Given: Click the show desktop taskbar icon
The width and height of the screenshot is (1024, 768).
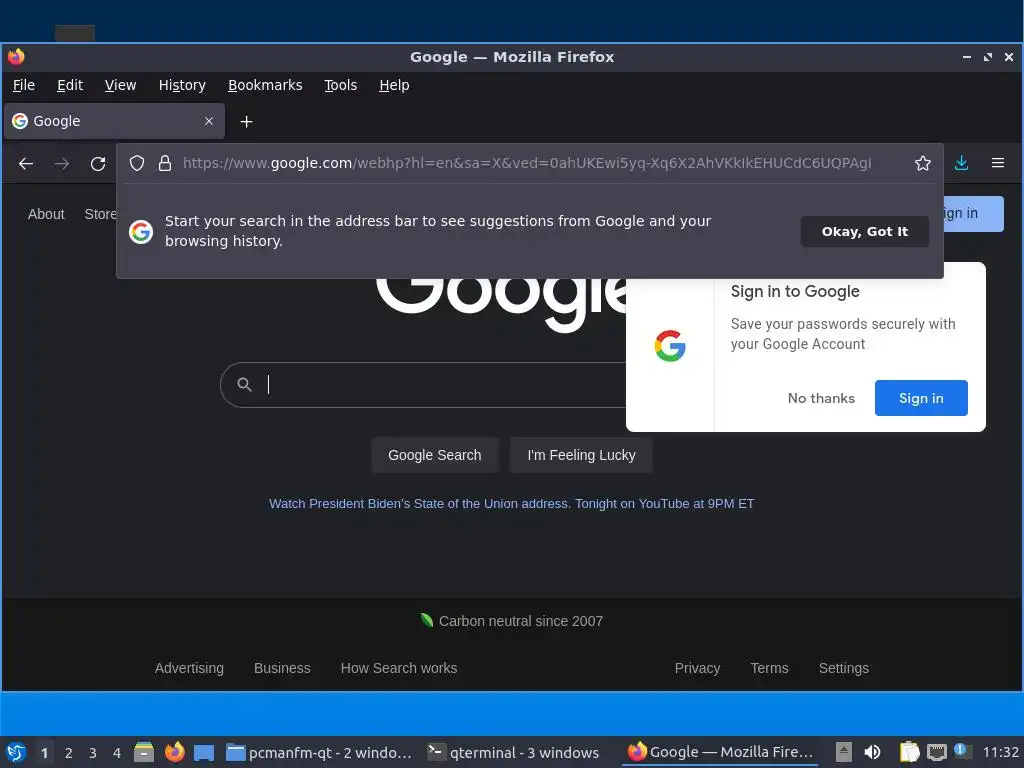Looking at the screenshot, I should coord(204,752).
